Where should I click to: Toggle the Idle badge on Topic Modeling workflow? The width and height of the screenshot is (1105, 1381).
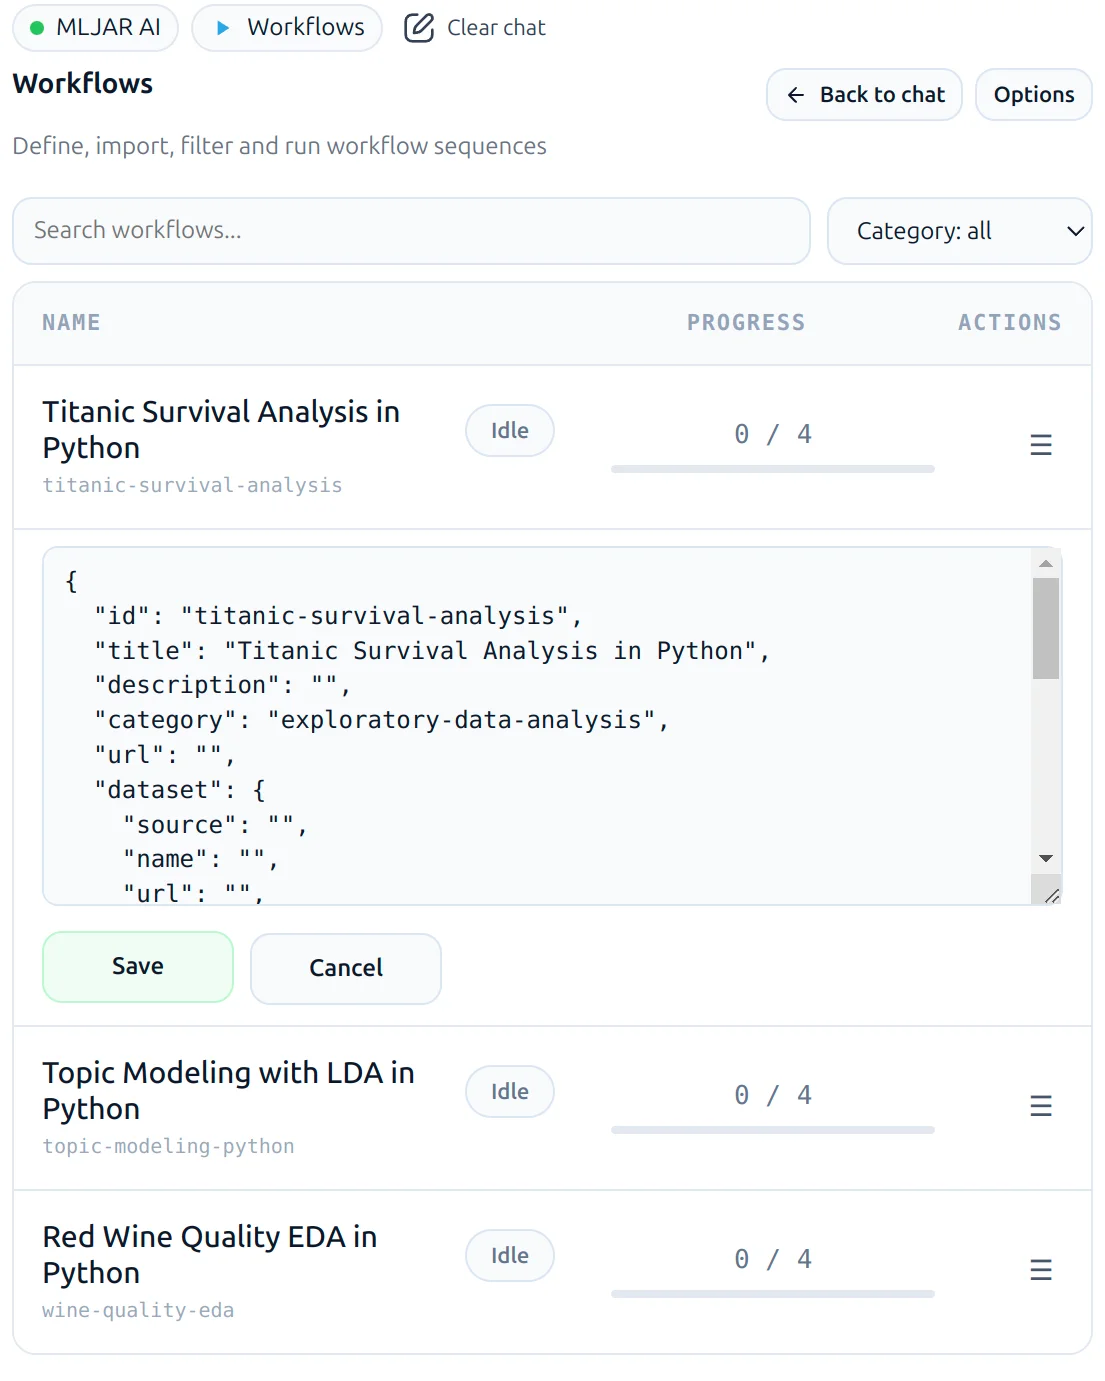[510, 1091]
